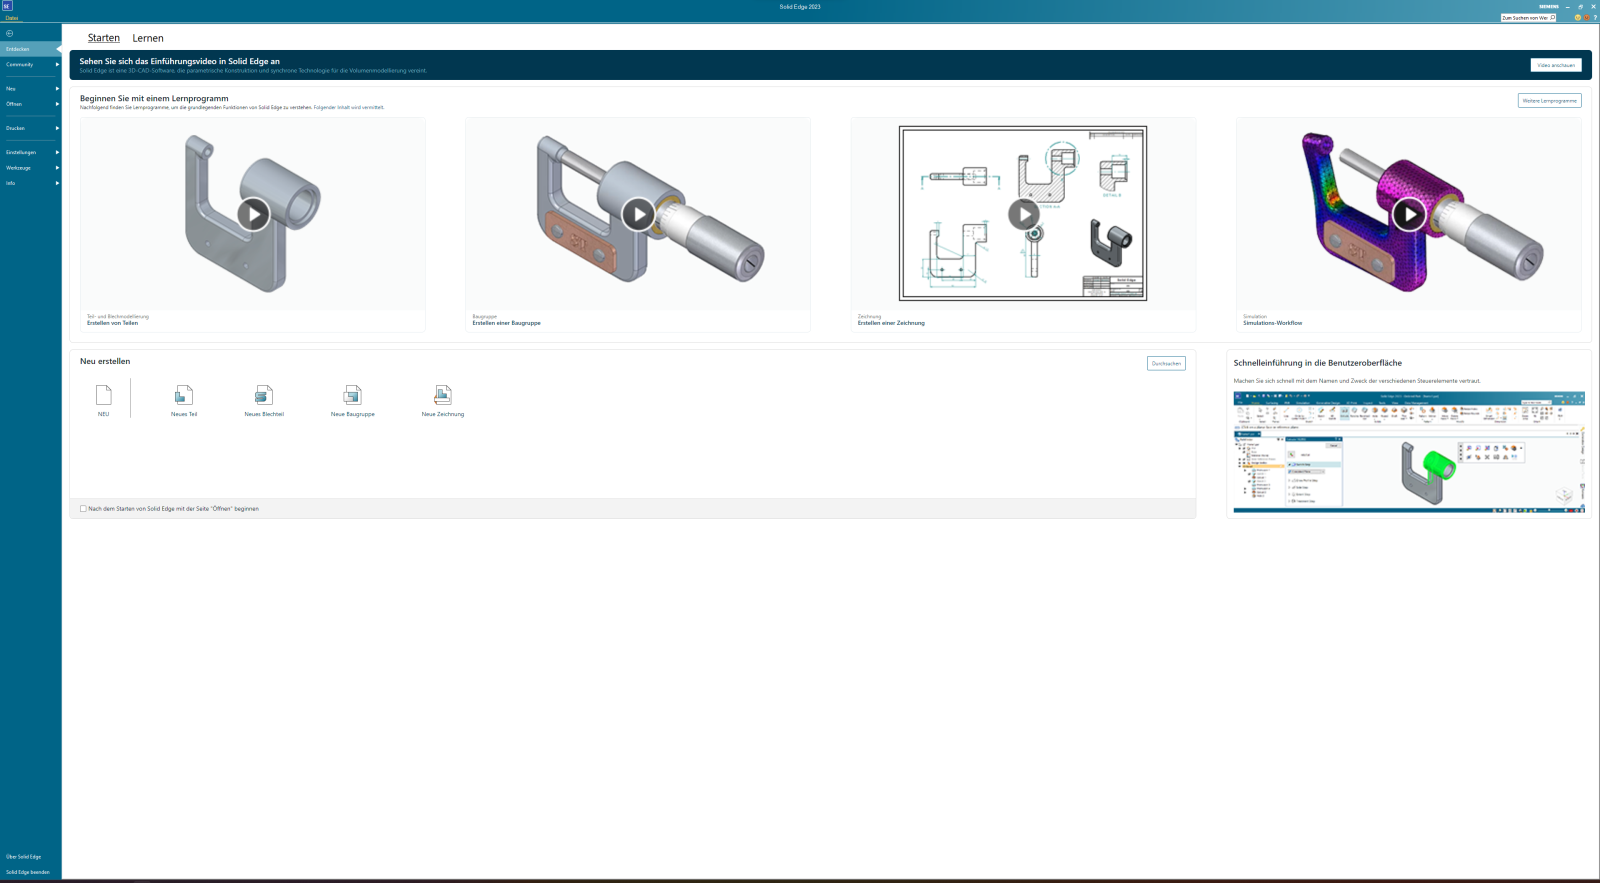Click the Schnelleinführung in die Benutzeroberfläche heading
The image size is (1600, 883).
(x=1317, y=363)
